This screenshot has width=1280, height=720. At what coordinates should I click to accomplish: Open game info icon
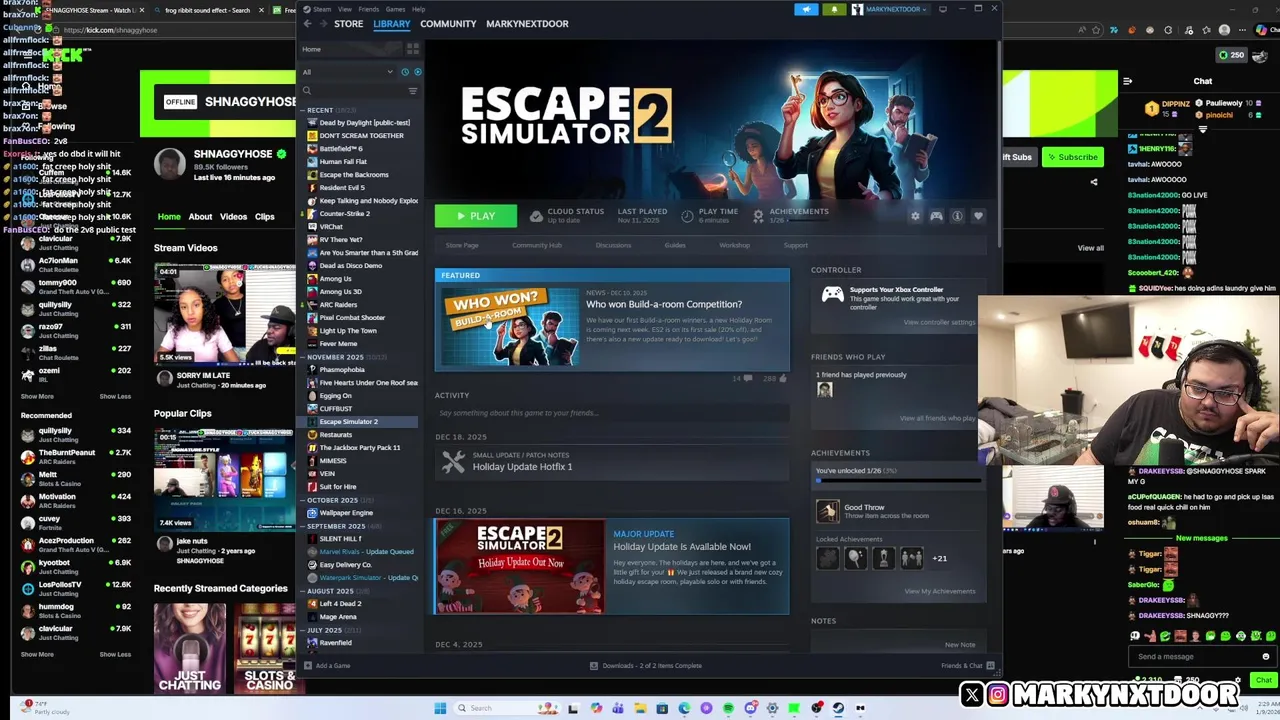click(957, 216)
